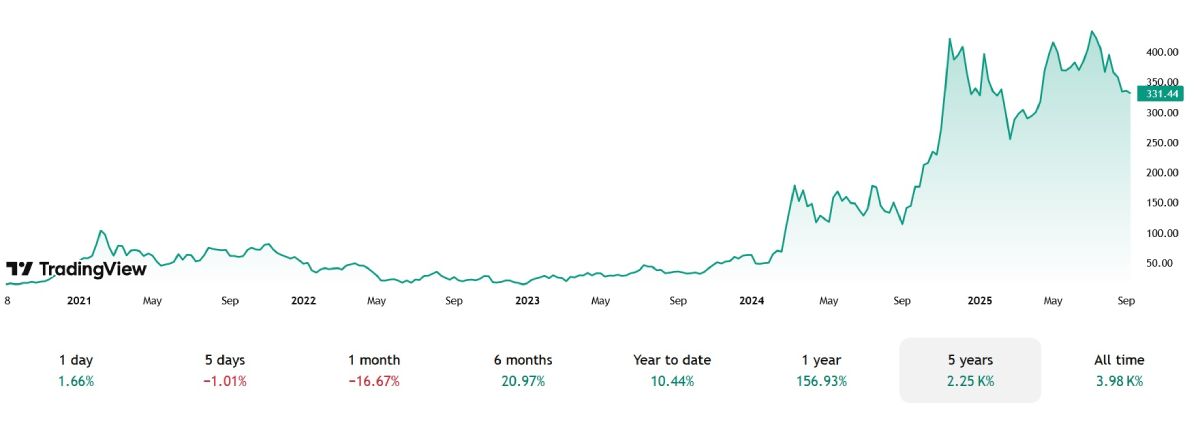The width and height of the screenshot is (1200, 422).
Task: Click the 200.00 price scale label
Action: click(x=1160, y=173)
